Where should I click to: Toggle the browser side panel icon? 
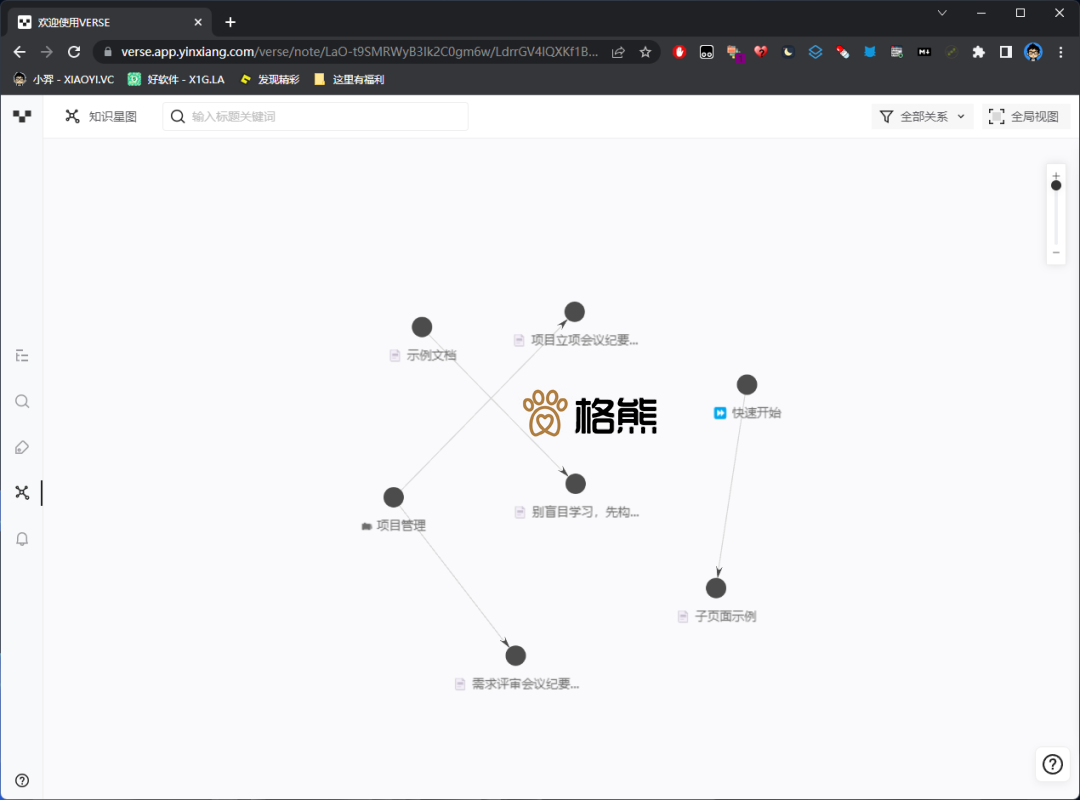point(1006,52)
